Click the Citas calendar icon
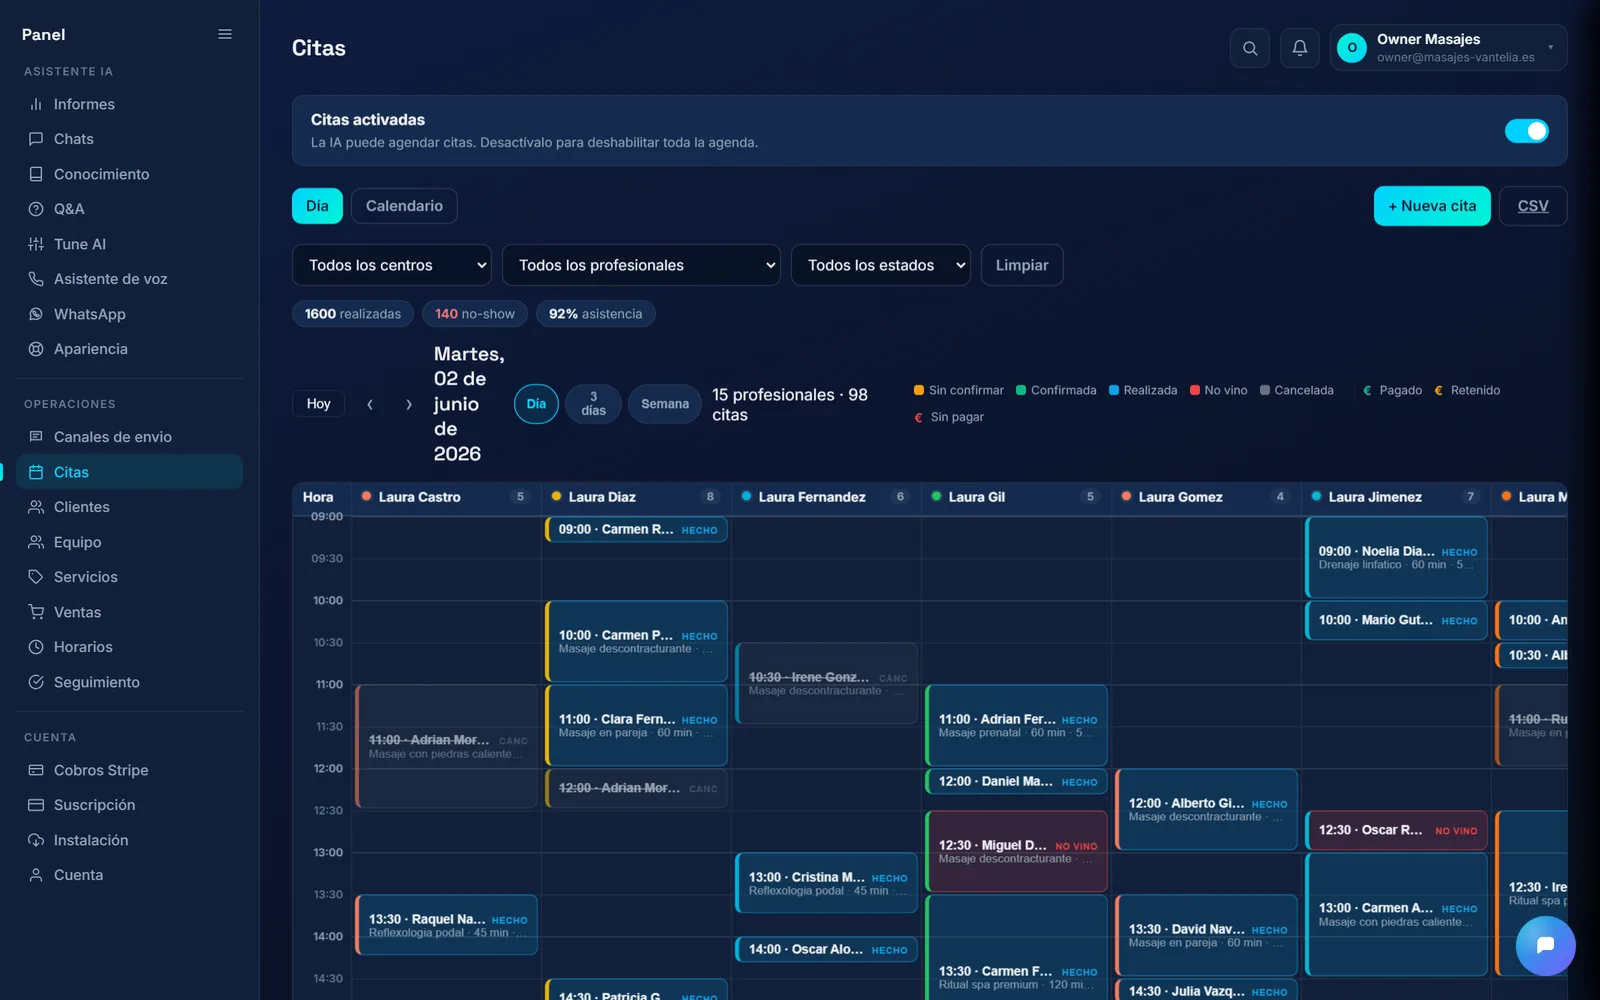Image resolution: width=1600 pixels, height=1000 pixels. (36, 472)
